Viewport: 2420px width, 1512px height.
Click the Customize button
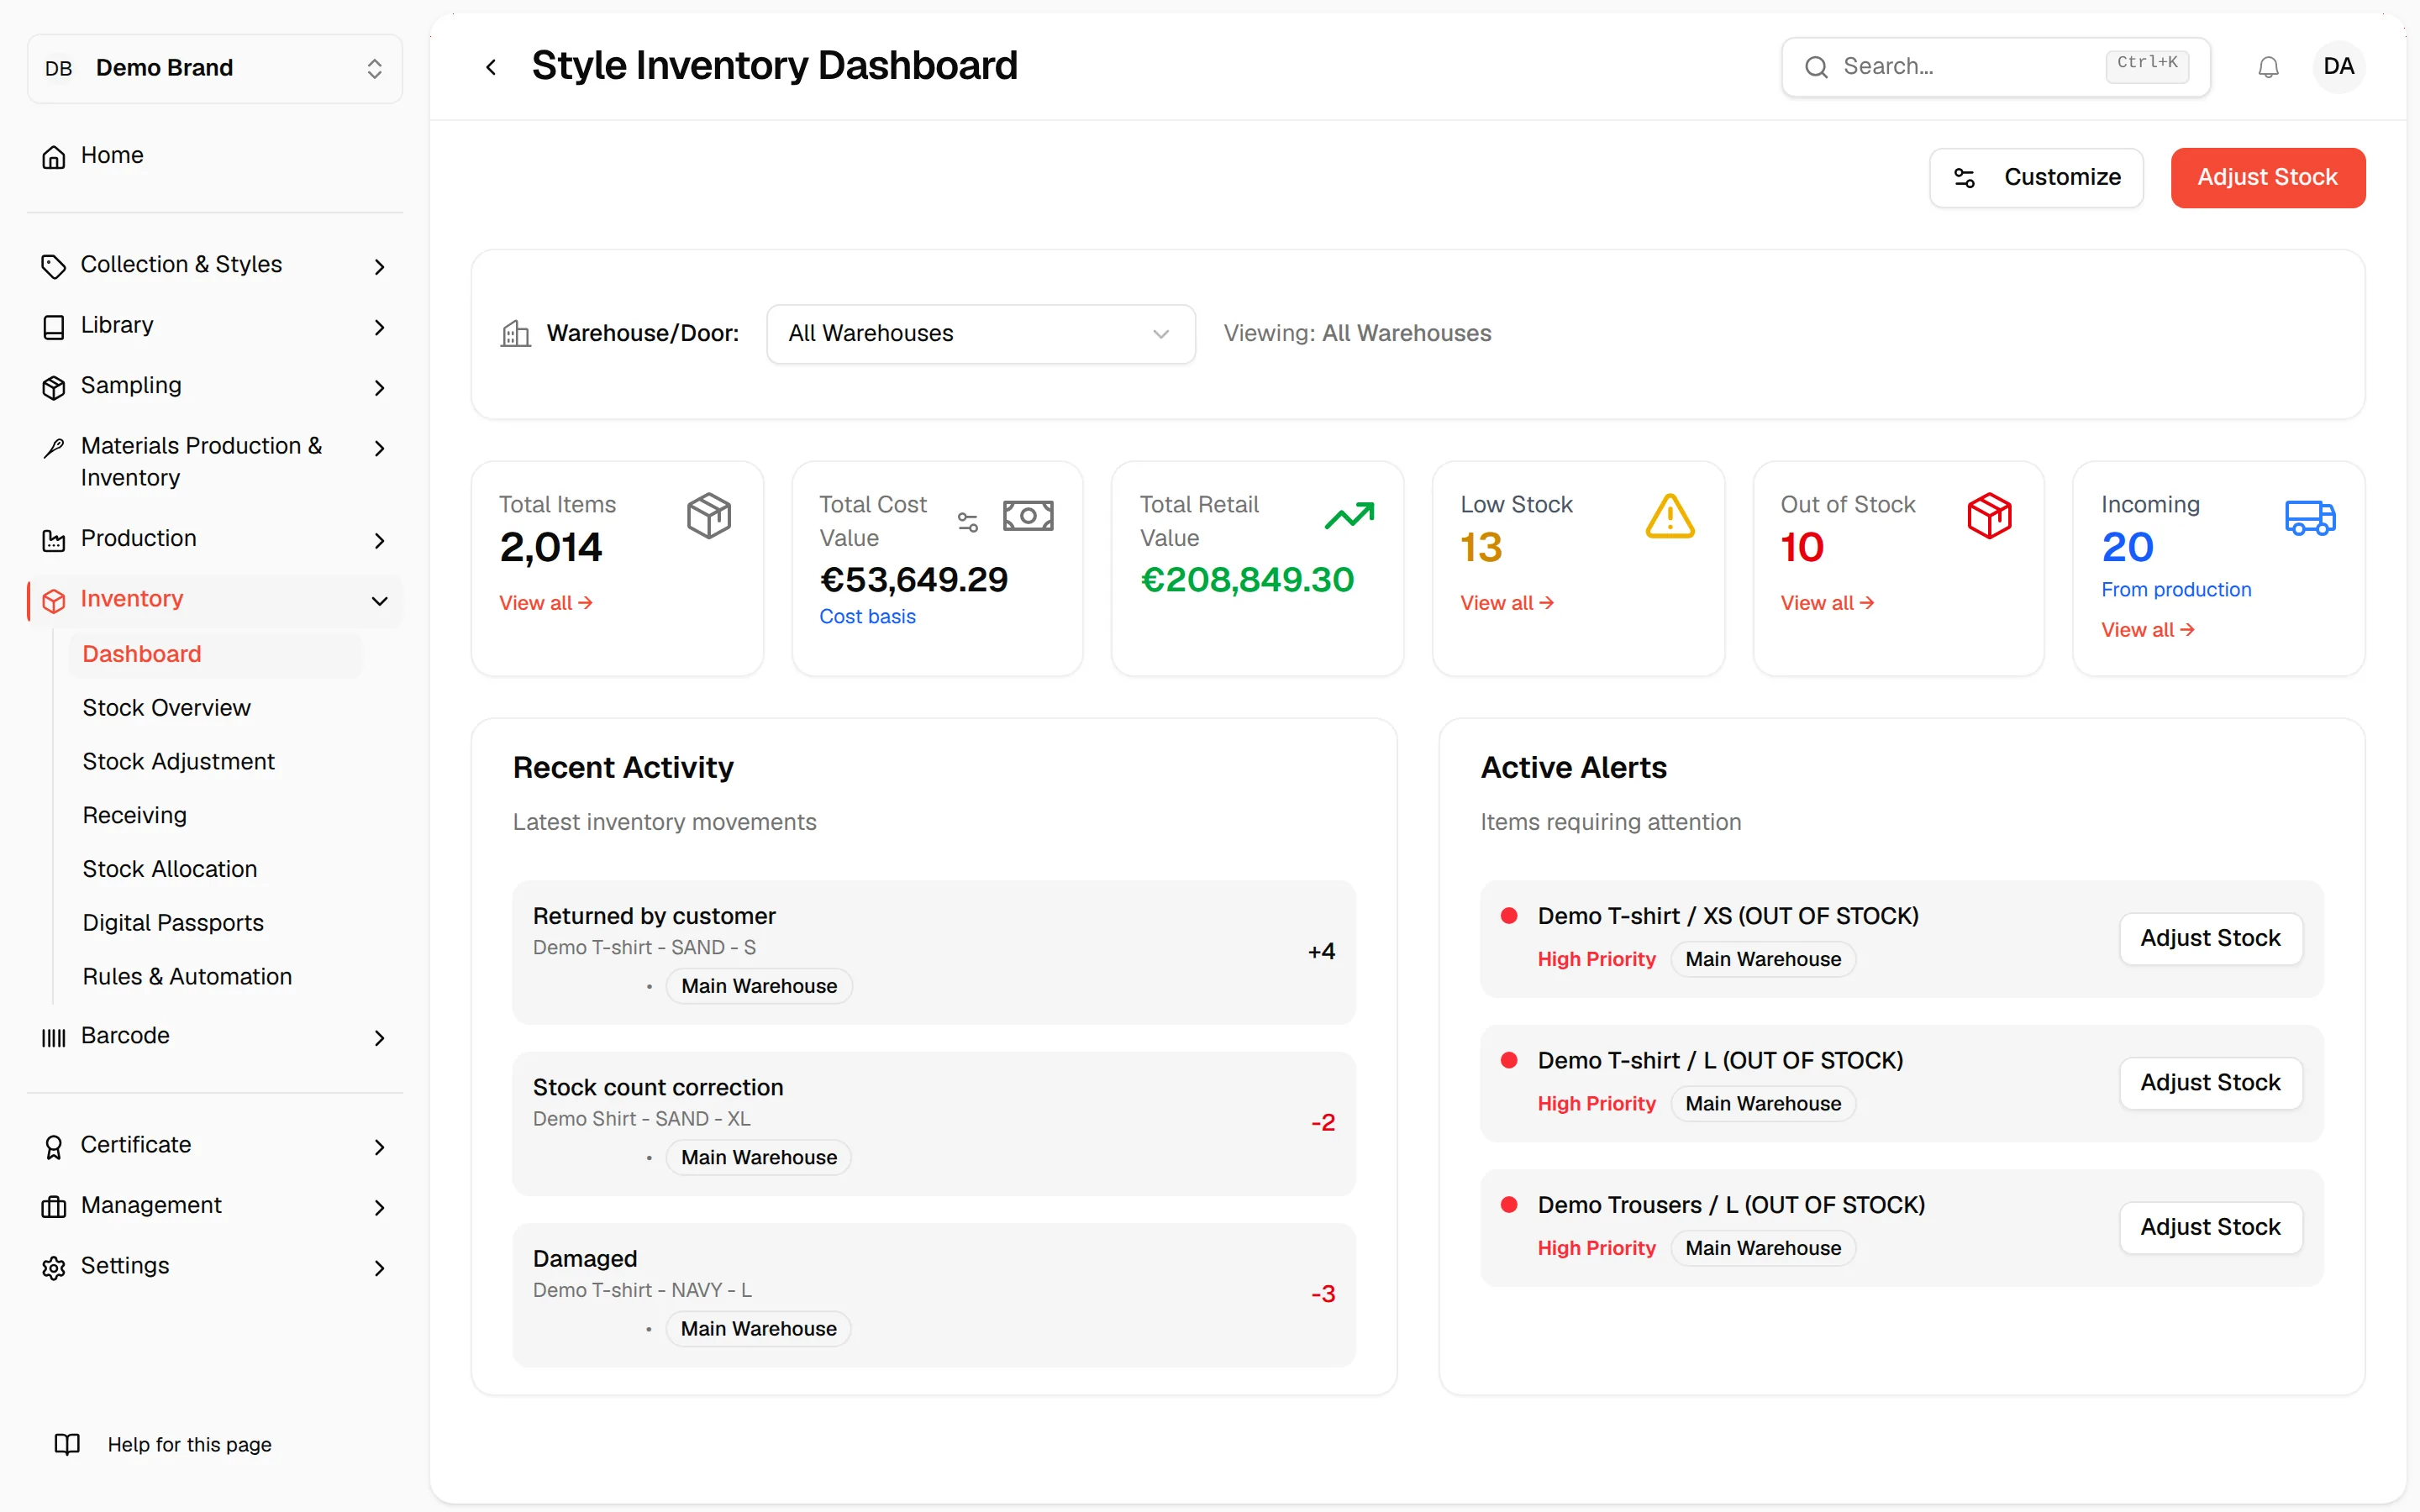click(x=2036, y=178)
